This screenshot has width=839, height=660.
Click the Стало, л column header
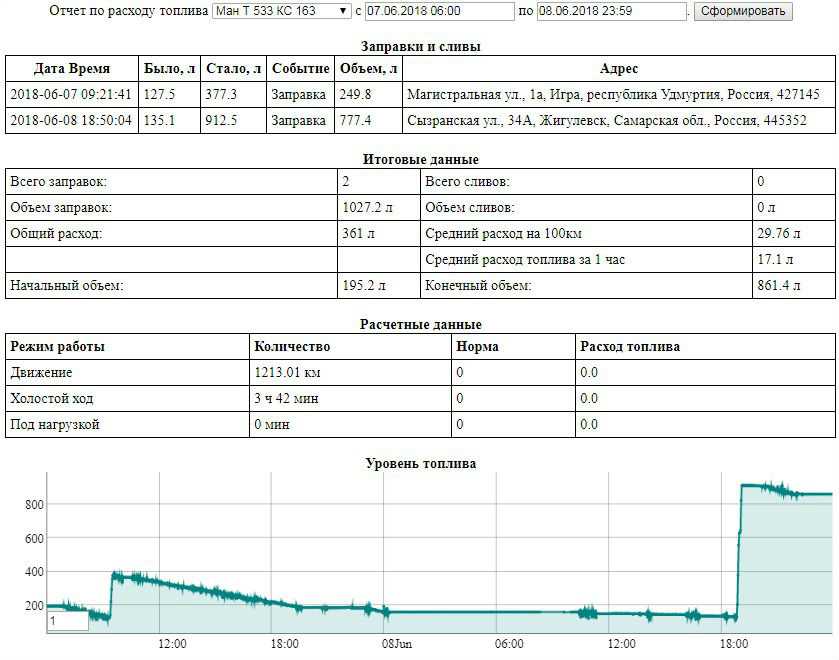(x=233, y=69)
